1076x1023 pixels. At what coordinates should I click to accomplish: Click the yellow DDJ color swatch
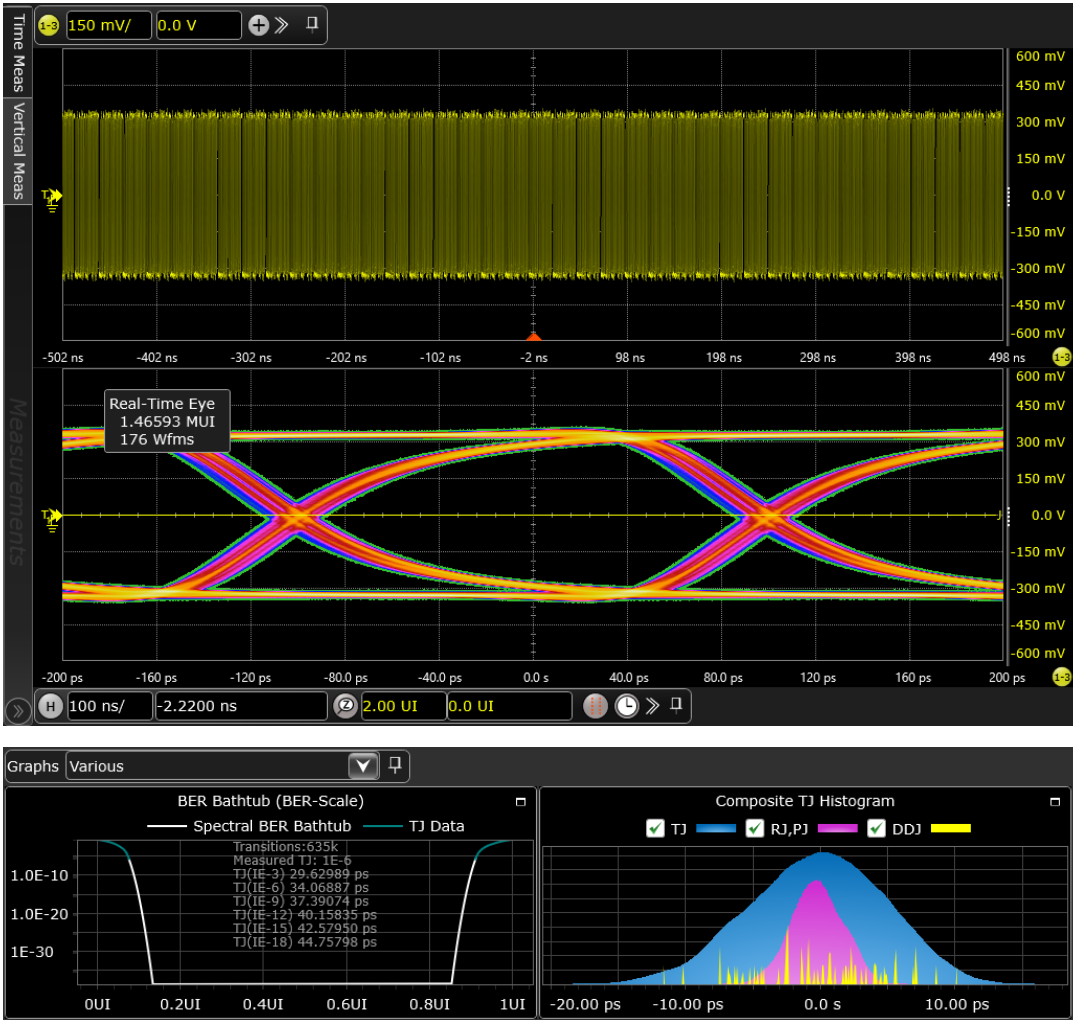click(x=950, y=828)
